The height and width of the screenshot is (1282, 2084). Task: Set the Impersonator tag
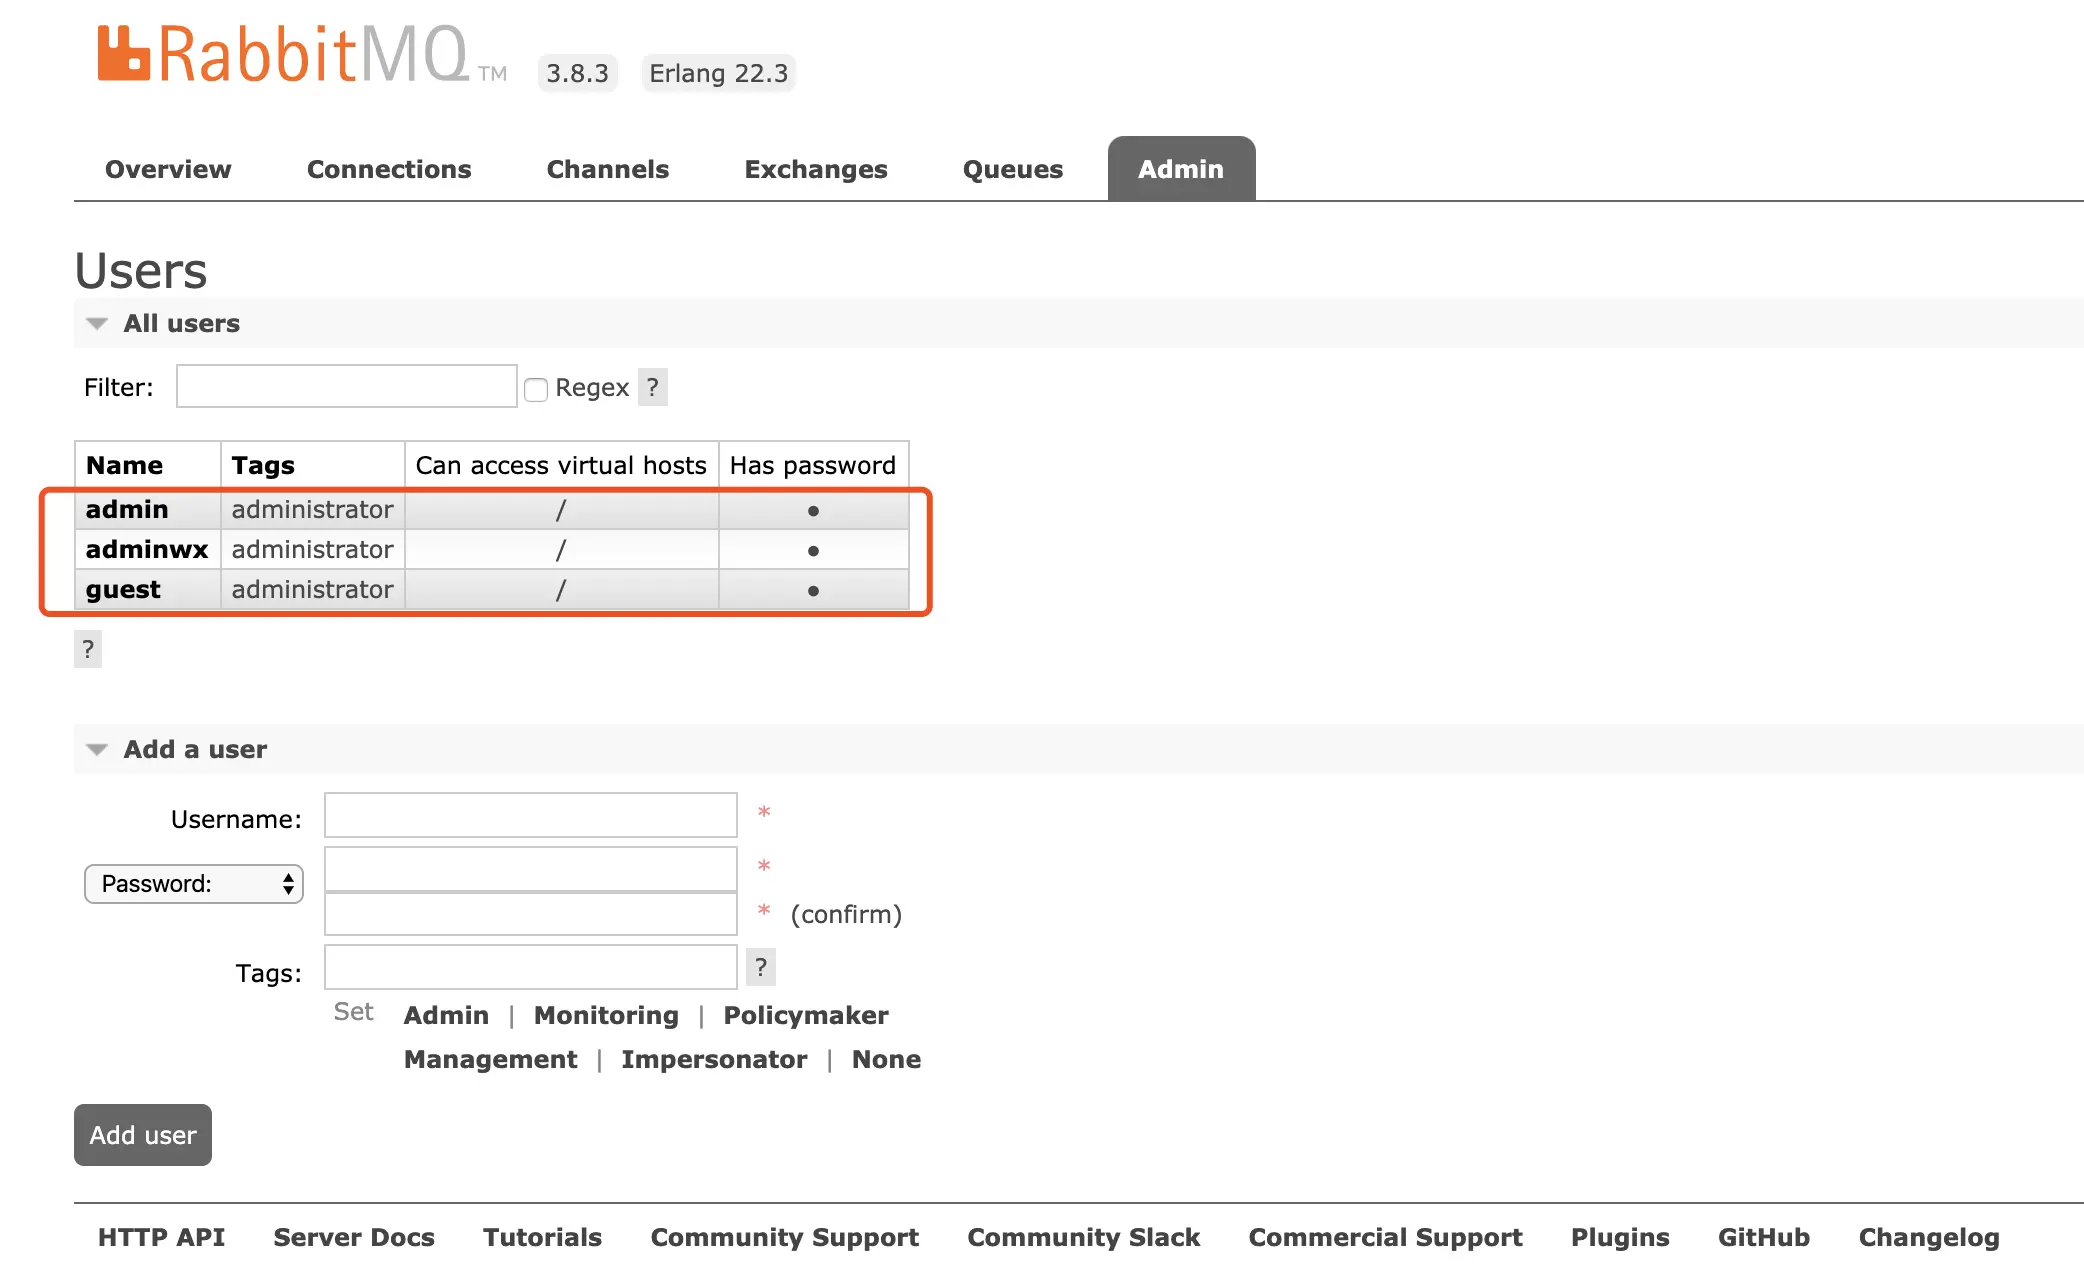tap(713, 1060)
